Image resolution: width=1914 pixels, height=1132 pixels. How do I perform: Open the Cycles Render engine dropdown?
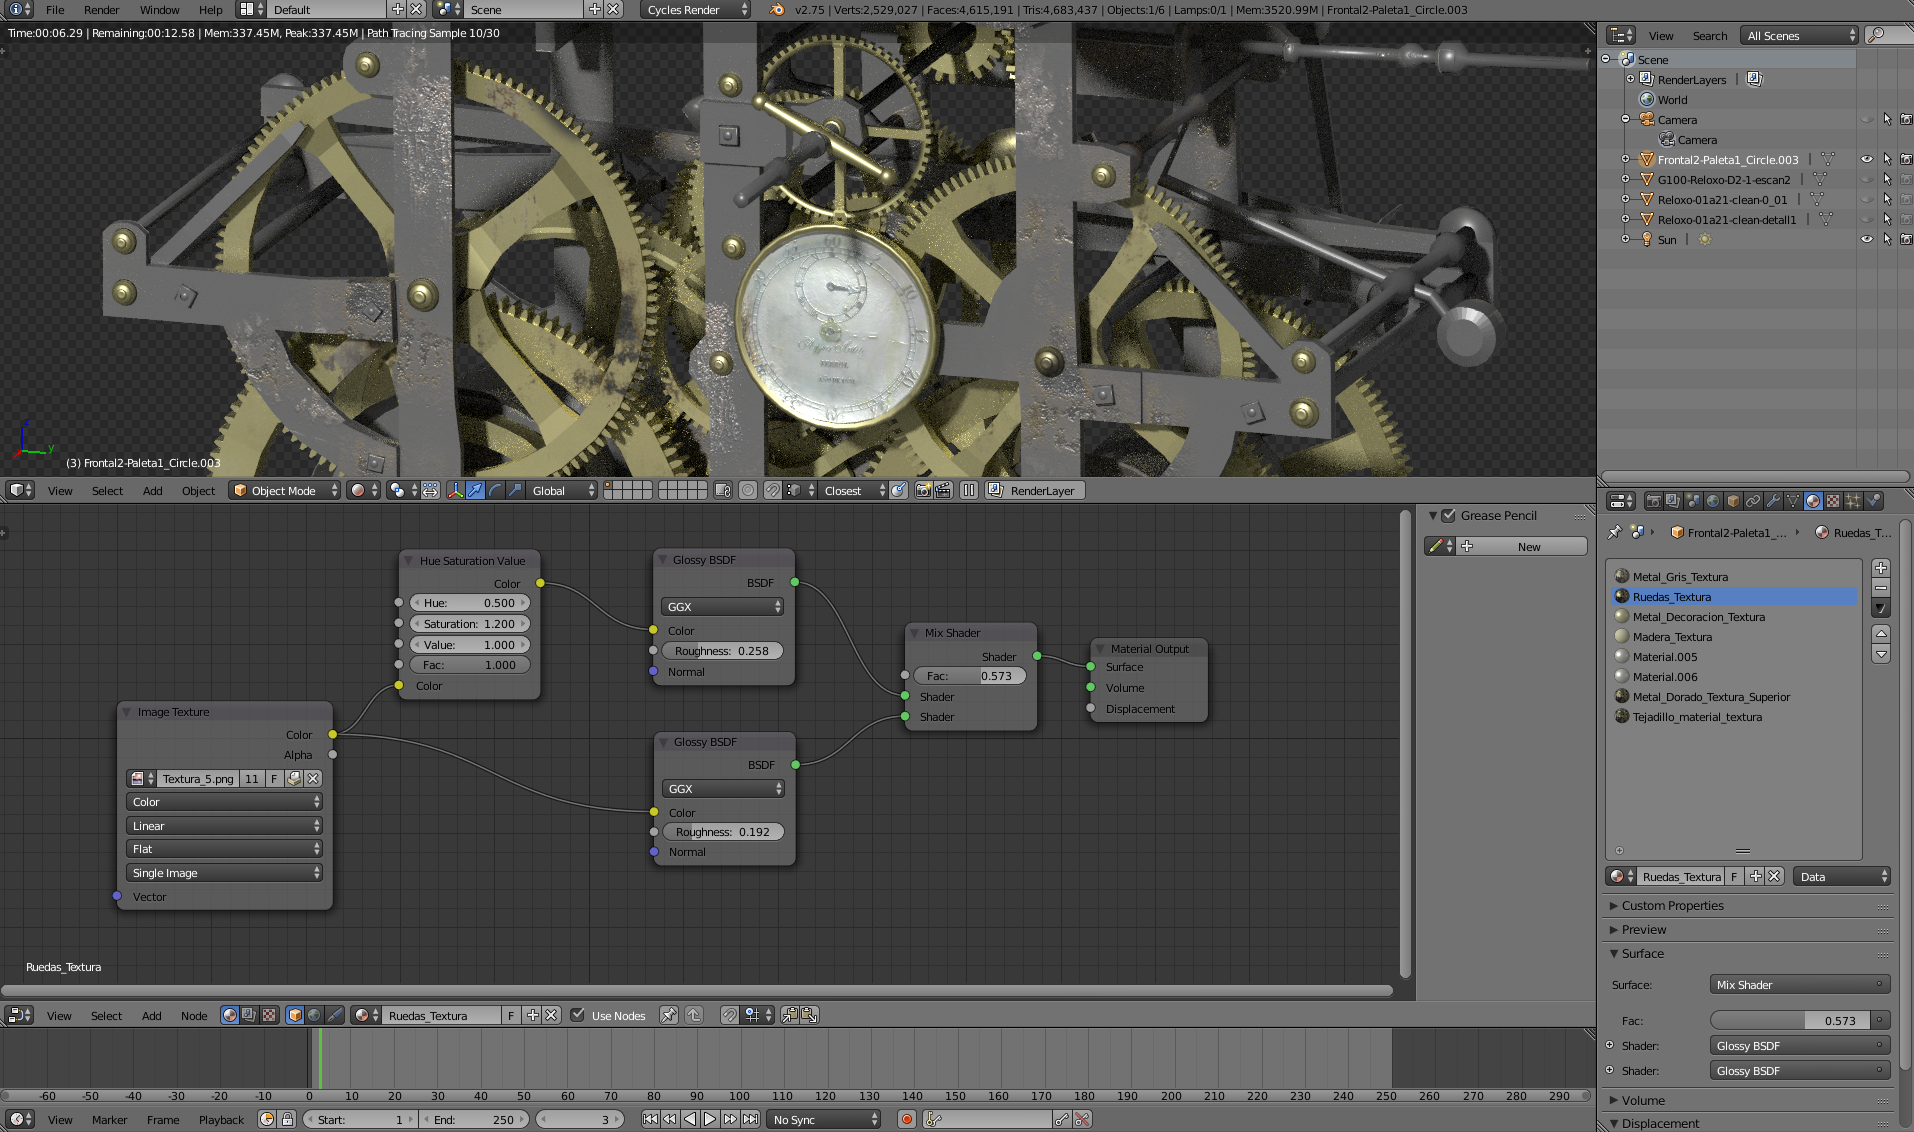696,10
